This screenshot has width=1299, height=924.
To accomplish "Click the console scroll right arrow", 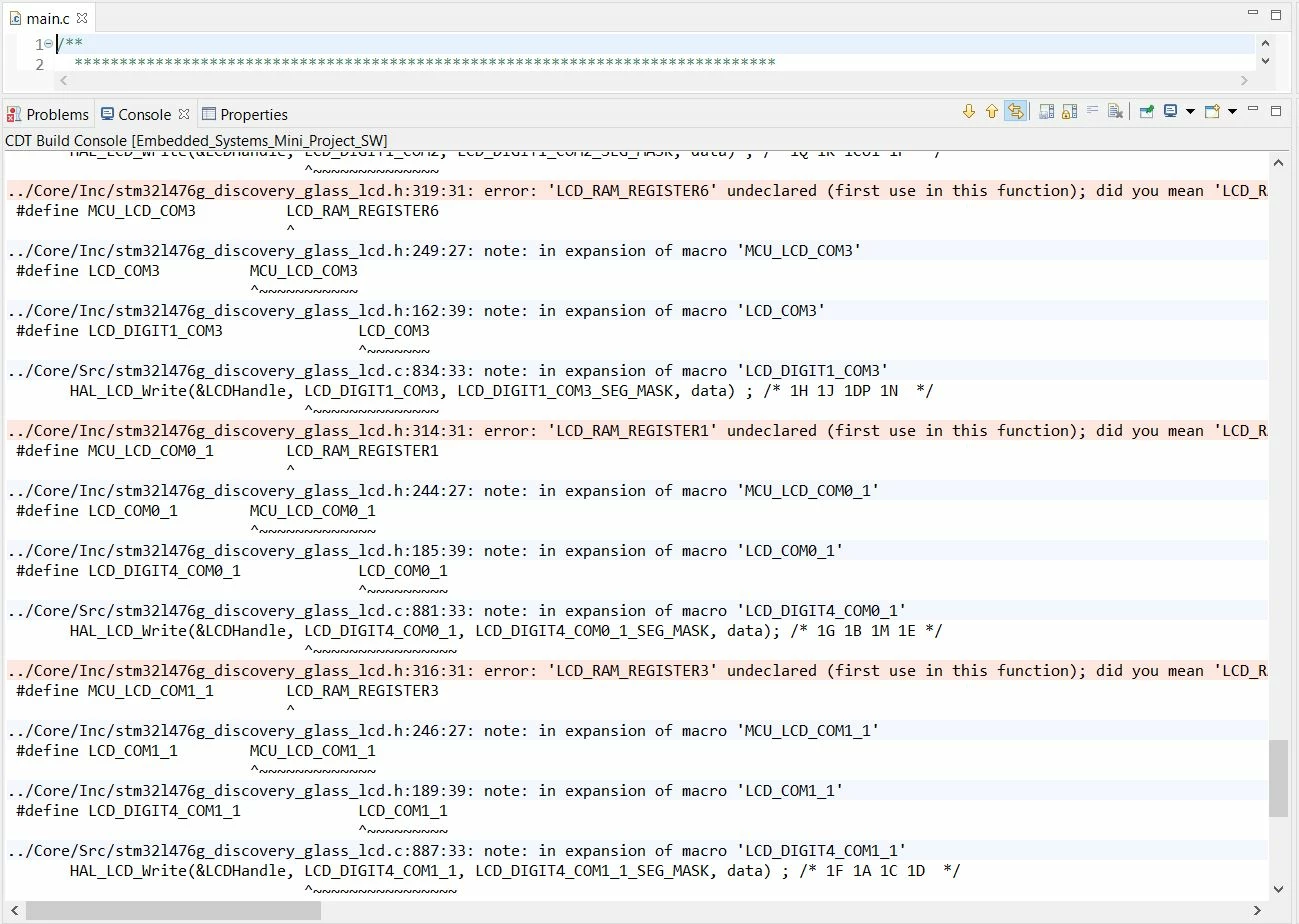I will 1260,911.
